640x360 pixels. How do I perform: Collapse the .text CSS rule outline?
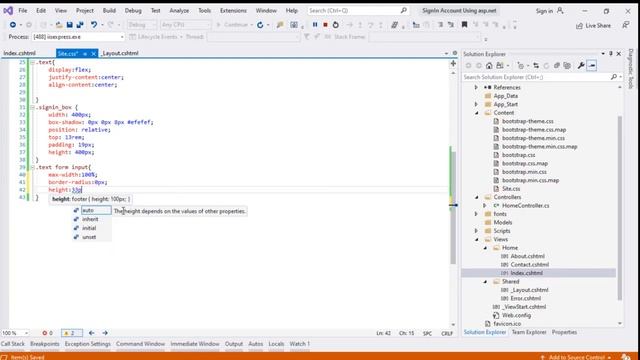click(32, 62)
